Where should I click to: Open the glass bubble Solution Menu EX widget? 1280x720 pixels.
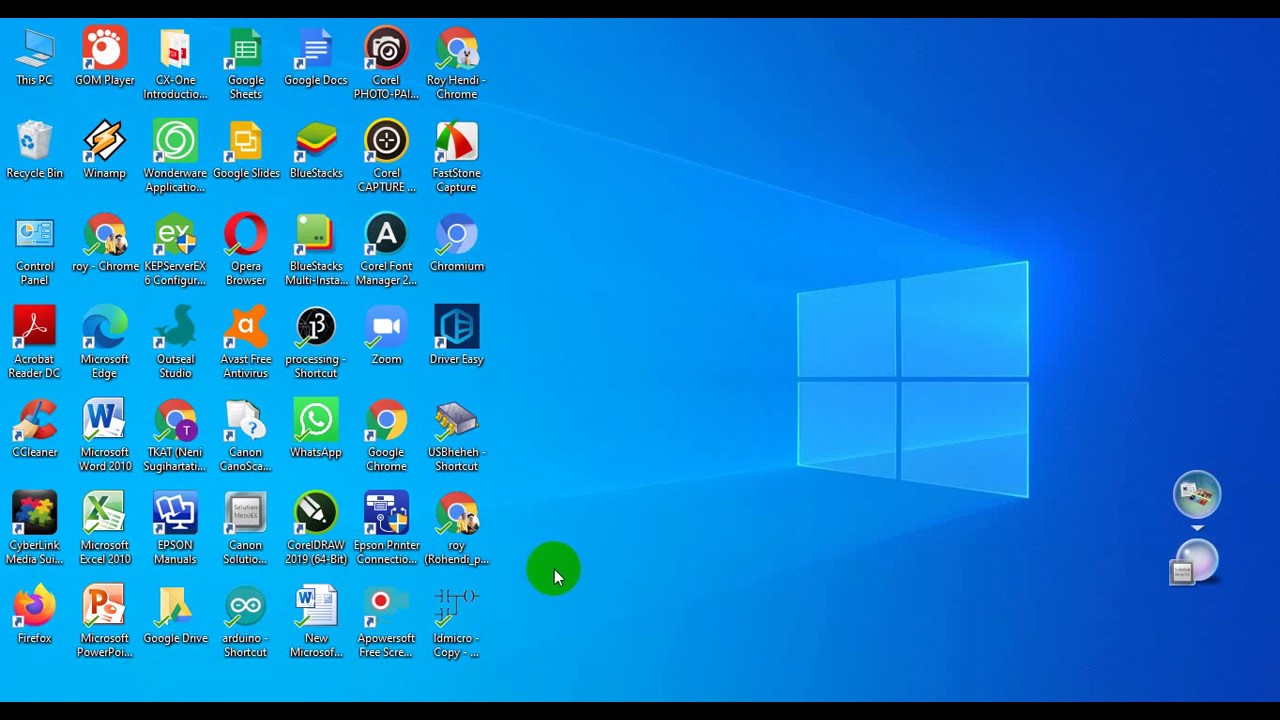[x=1195, y=563]
